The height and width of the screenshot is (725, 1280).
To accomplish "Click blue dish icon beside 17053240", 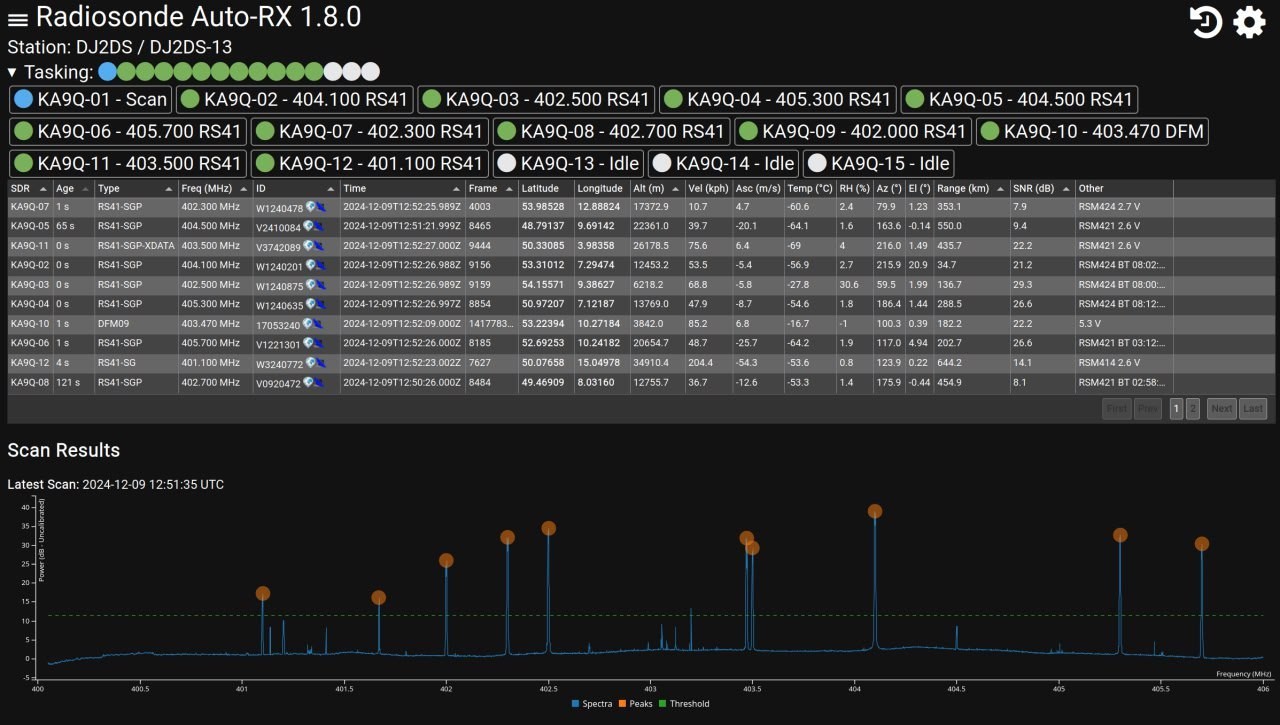I will click(x=320, y=324).
